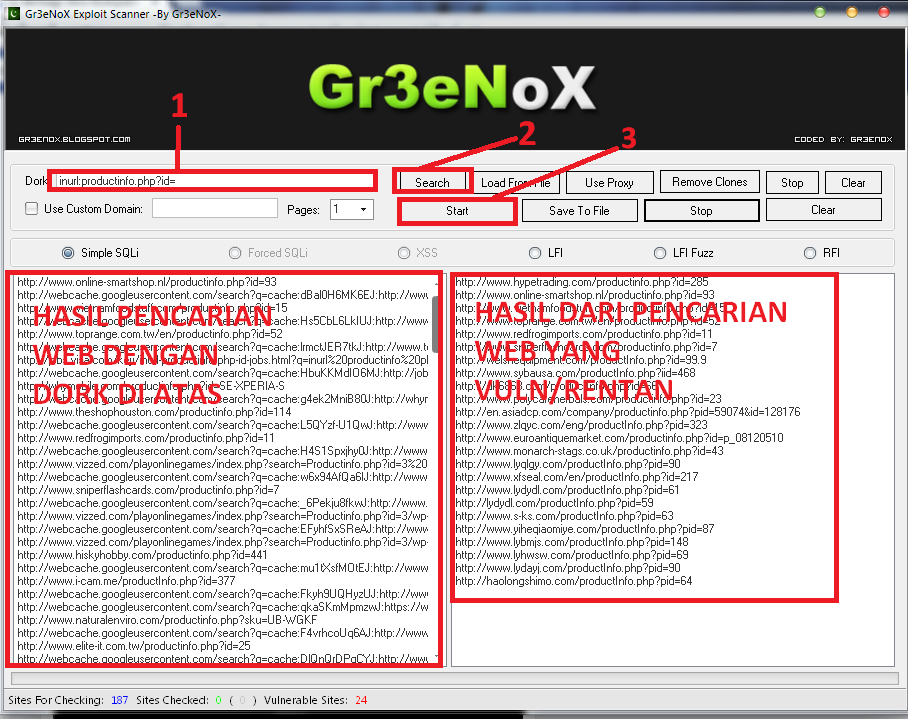Open the Pages dropdown
The image size is (908, 719).
point(363,209)
